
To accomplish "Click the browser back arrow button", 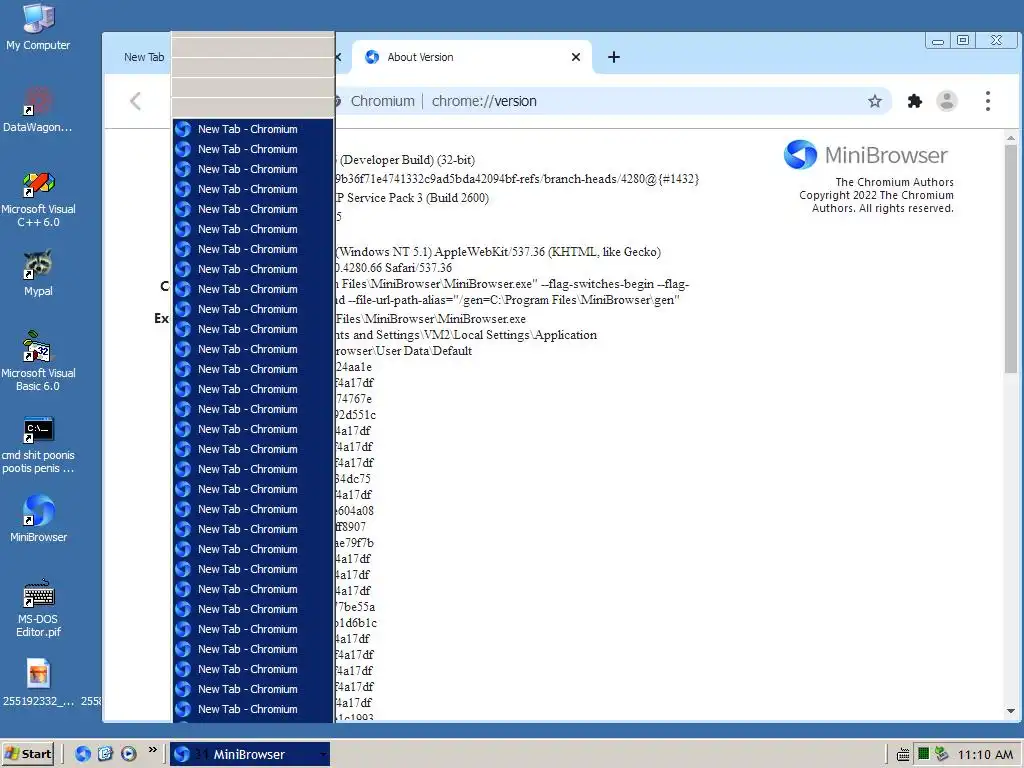I will 135,101.
